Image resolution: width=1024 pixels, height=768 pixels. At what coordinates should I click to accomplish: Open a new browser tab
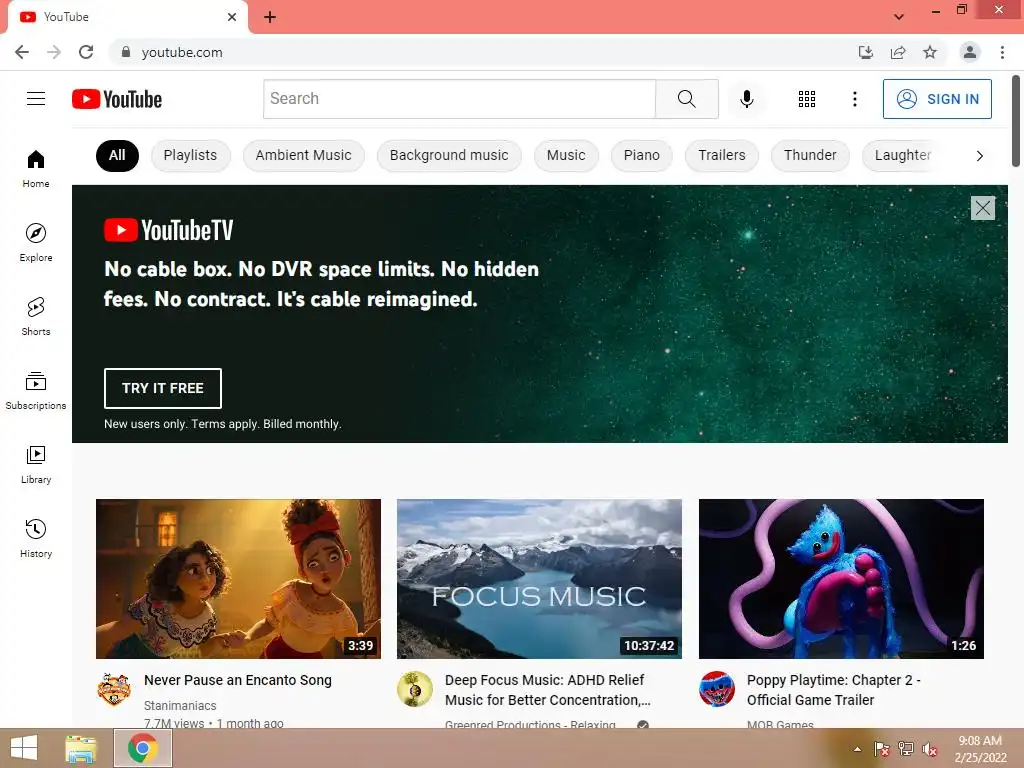tap(270, 17)
